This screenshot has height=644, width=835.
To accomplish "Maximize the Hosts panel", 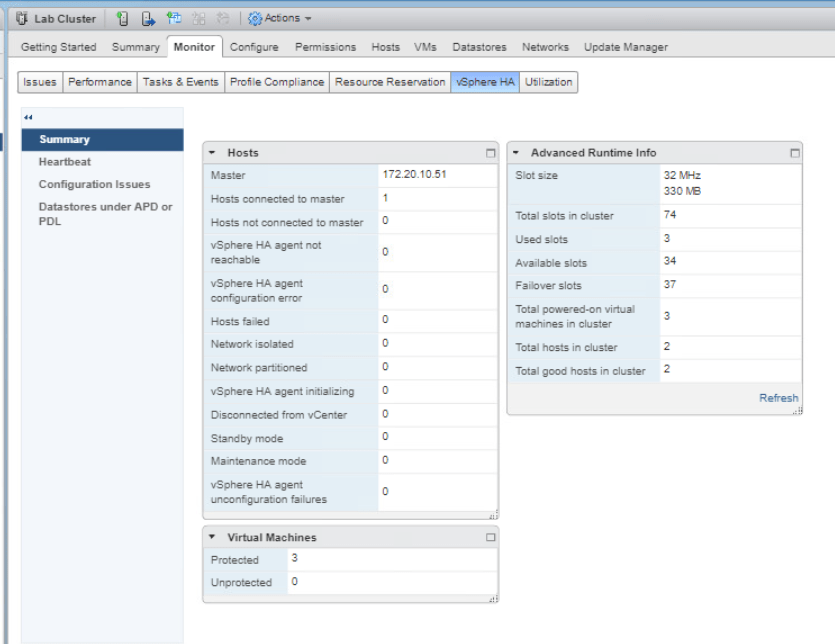I will click(490, 153).
